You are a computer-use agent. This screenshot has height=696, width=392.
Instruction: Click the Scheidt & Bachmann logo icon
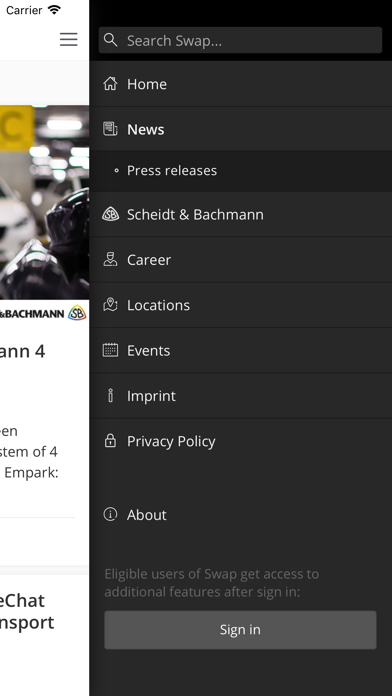pos(110,214)
